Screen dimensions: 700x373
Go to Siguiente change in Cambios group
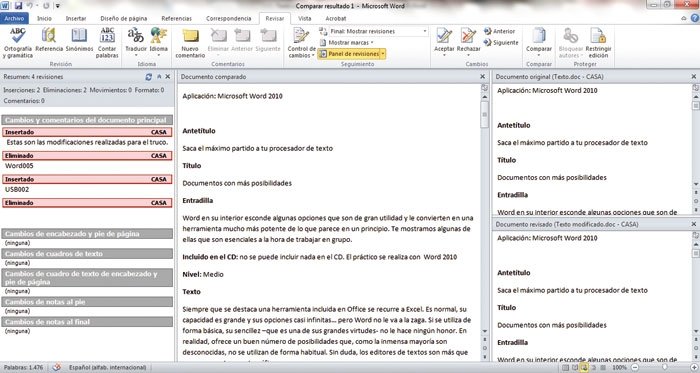coord(501,43)
